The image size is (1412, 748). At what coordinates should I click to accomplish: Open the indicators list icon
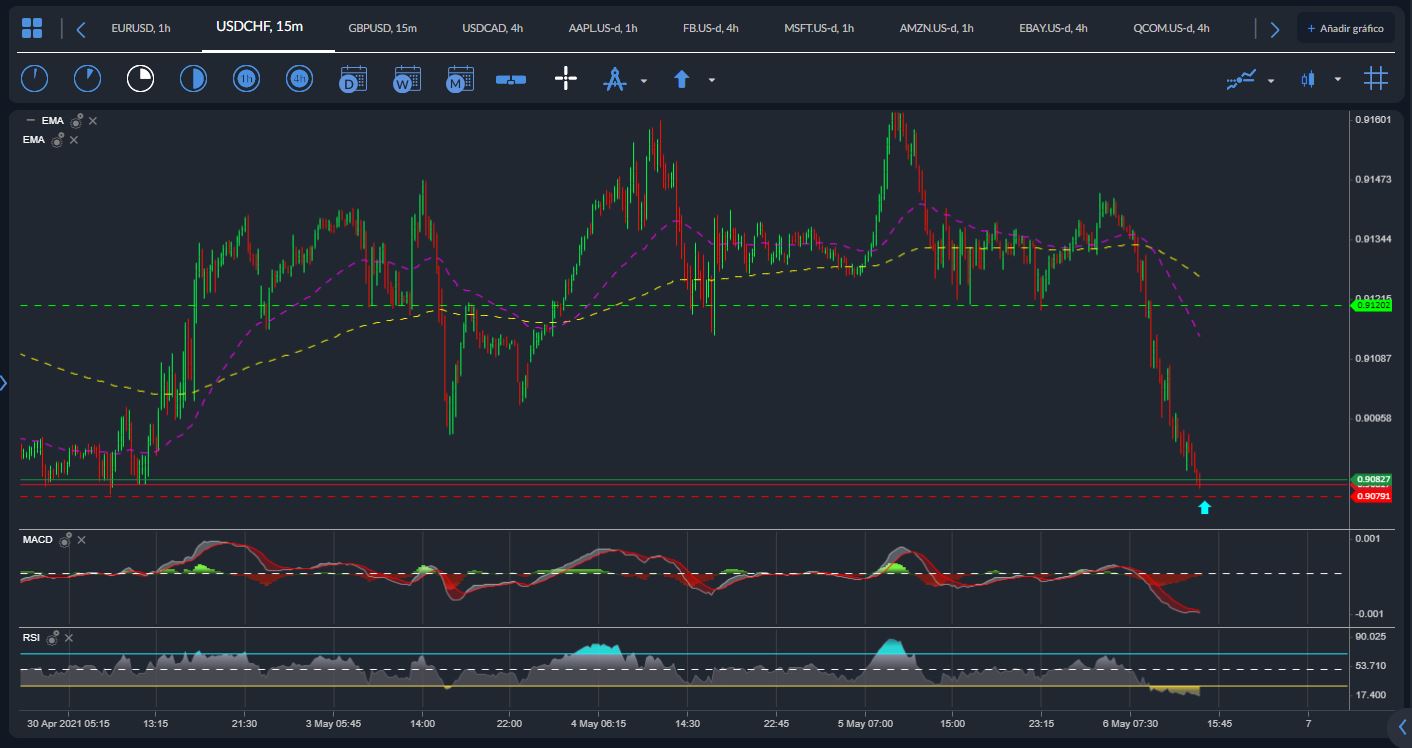pos(1241,79)
